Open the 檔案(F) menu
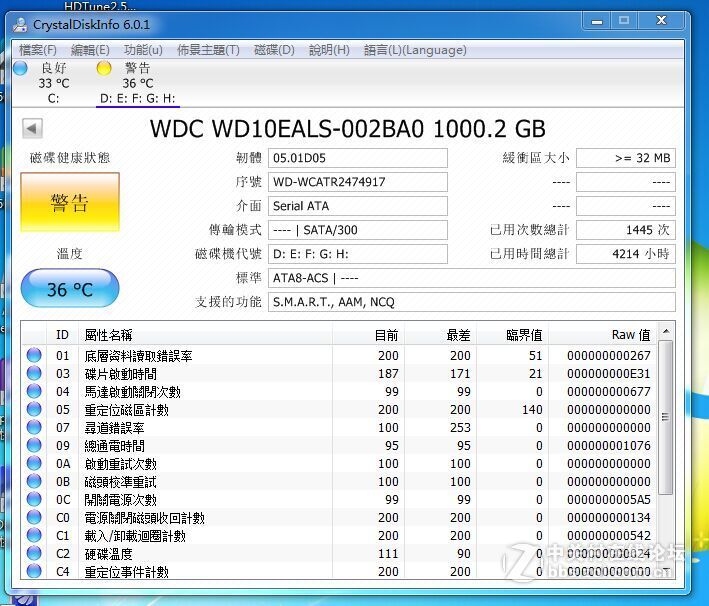Viewport: 709px width, 606px height. [38, 50]
